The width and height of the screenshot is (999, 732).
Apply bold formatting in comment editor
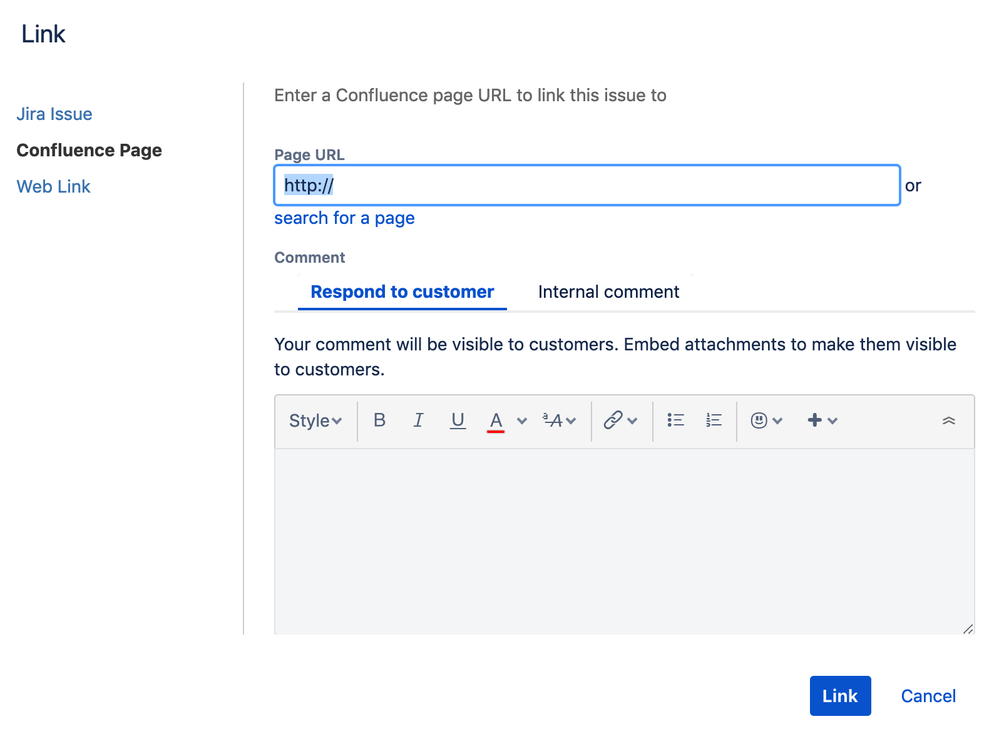pyautogui.click(x=379, y=421)
